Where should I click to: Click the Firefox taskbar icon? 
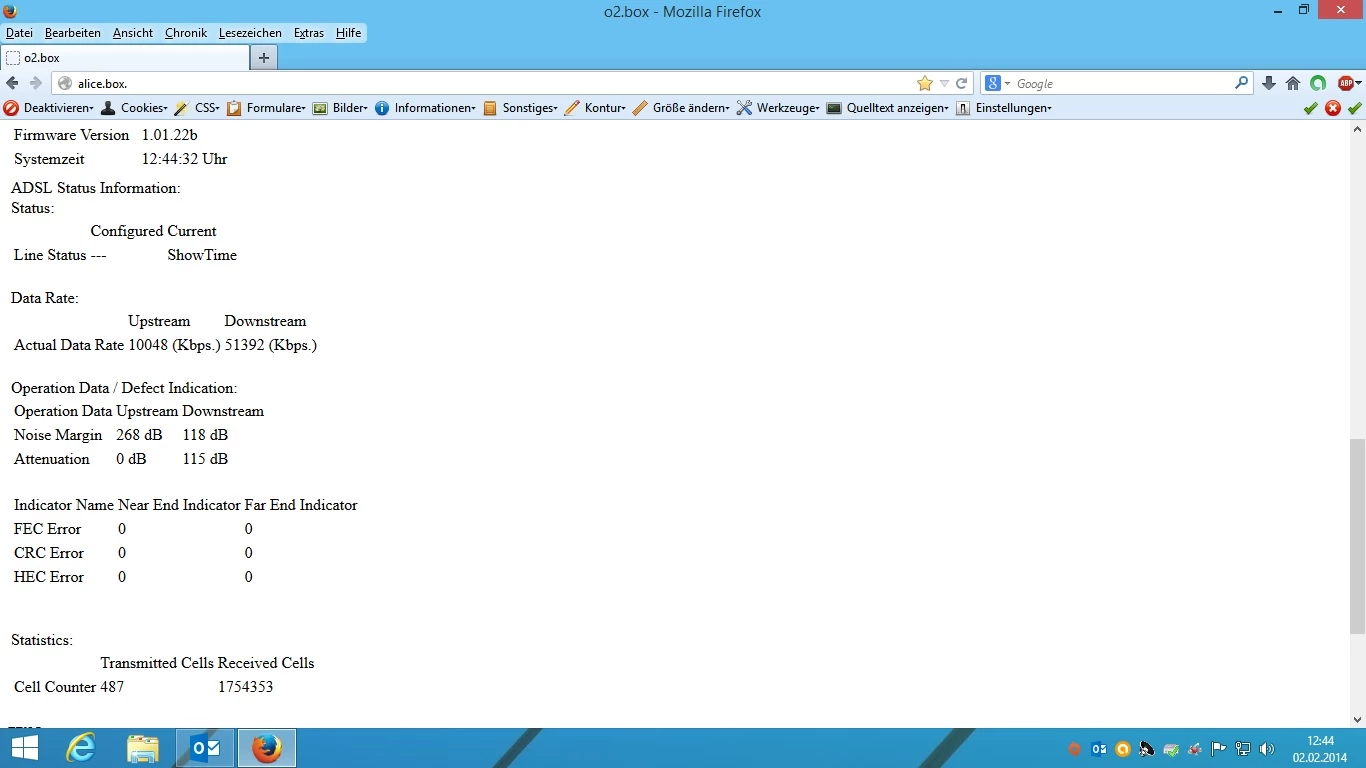[267, 748]
